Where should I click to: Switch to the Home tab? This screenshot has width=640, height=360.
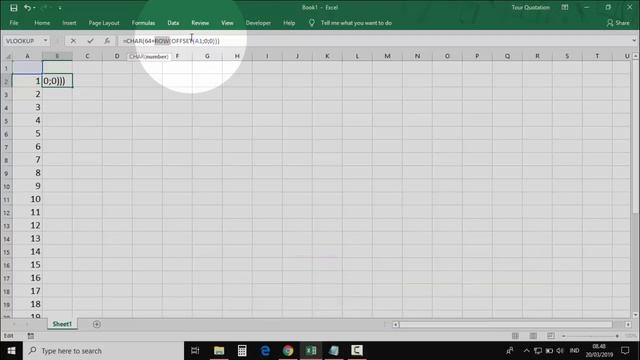click(42, 23)
